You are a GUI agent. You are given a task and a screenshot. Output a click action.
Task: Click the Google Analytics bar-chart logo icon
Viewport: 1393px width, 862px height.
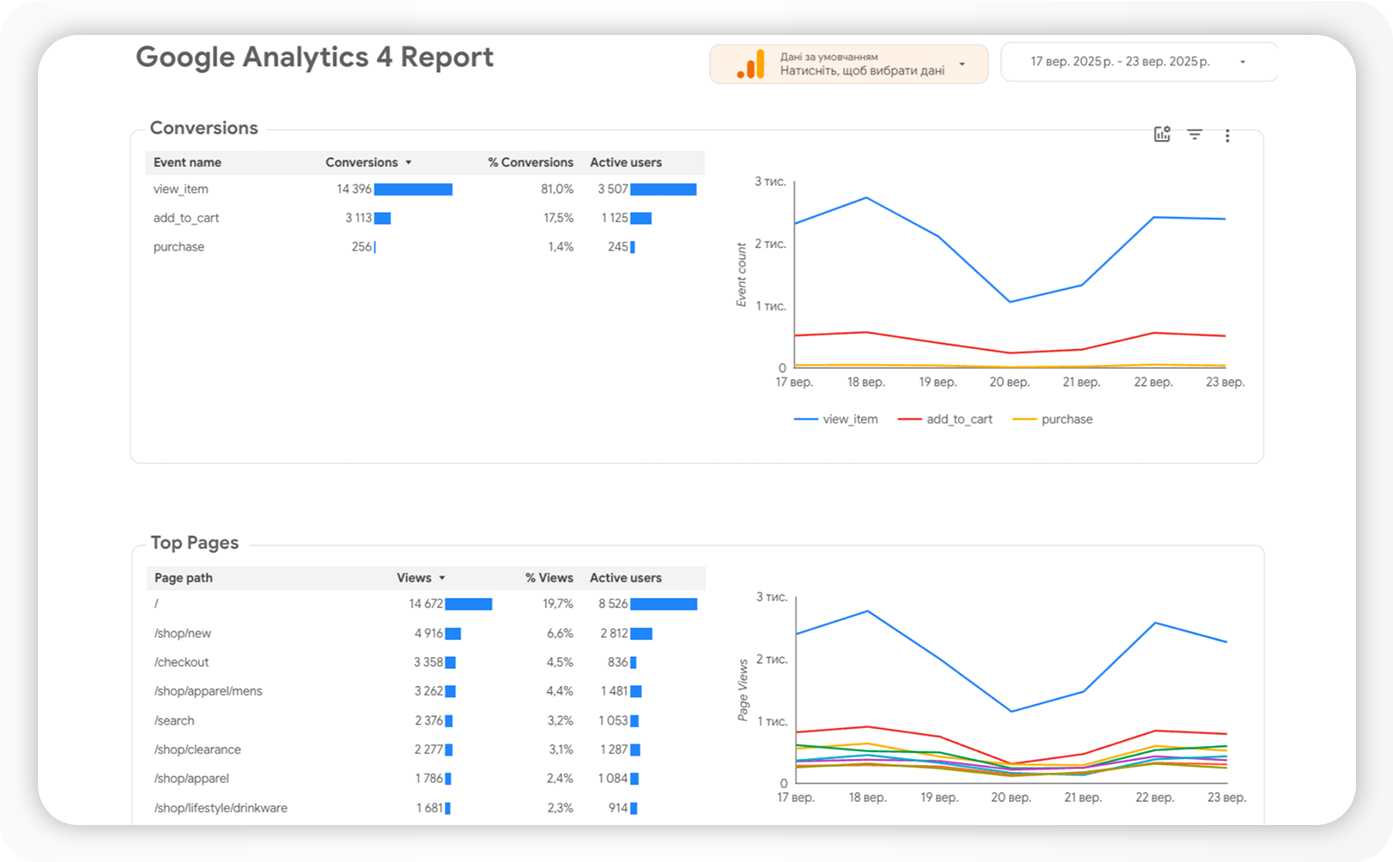point(751,64)
